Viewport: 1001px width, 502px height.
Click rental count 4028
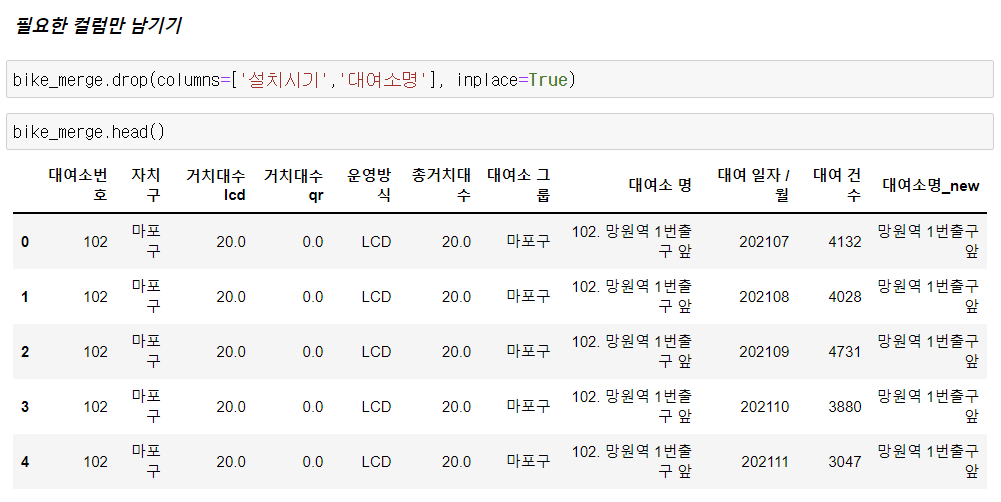click(x=845, y=296)
